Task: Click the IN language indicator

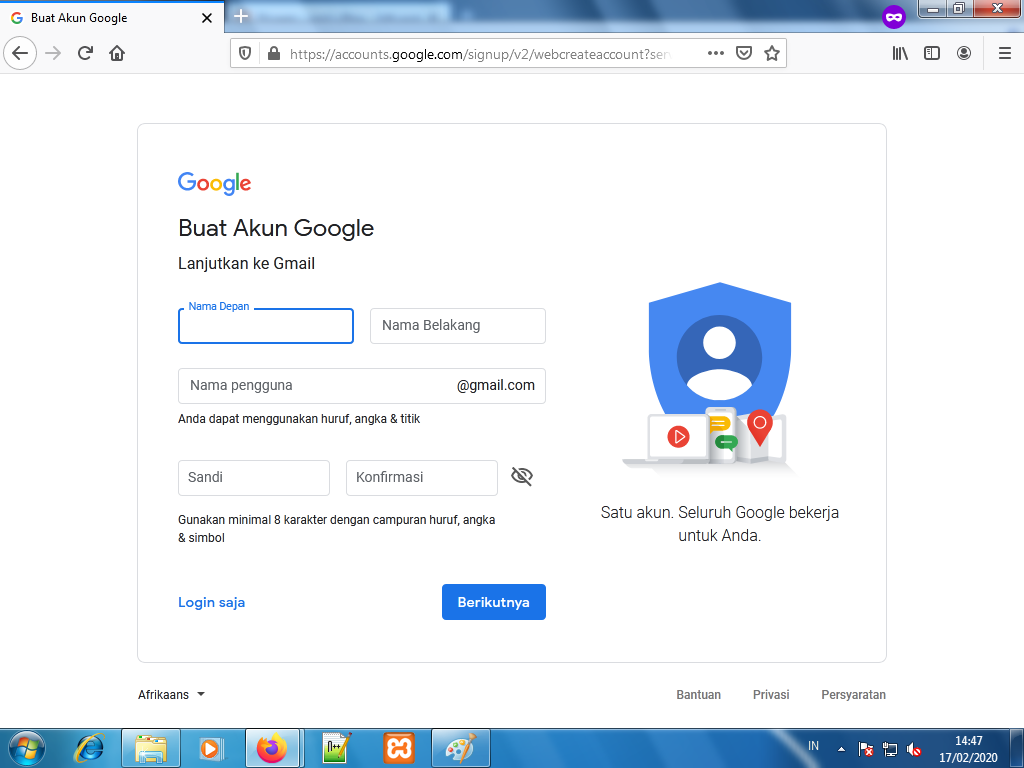Action: (x=813, y=746)
